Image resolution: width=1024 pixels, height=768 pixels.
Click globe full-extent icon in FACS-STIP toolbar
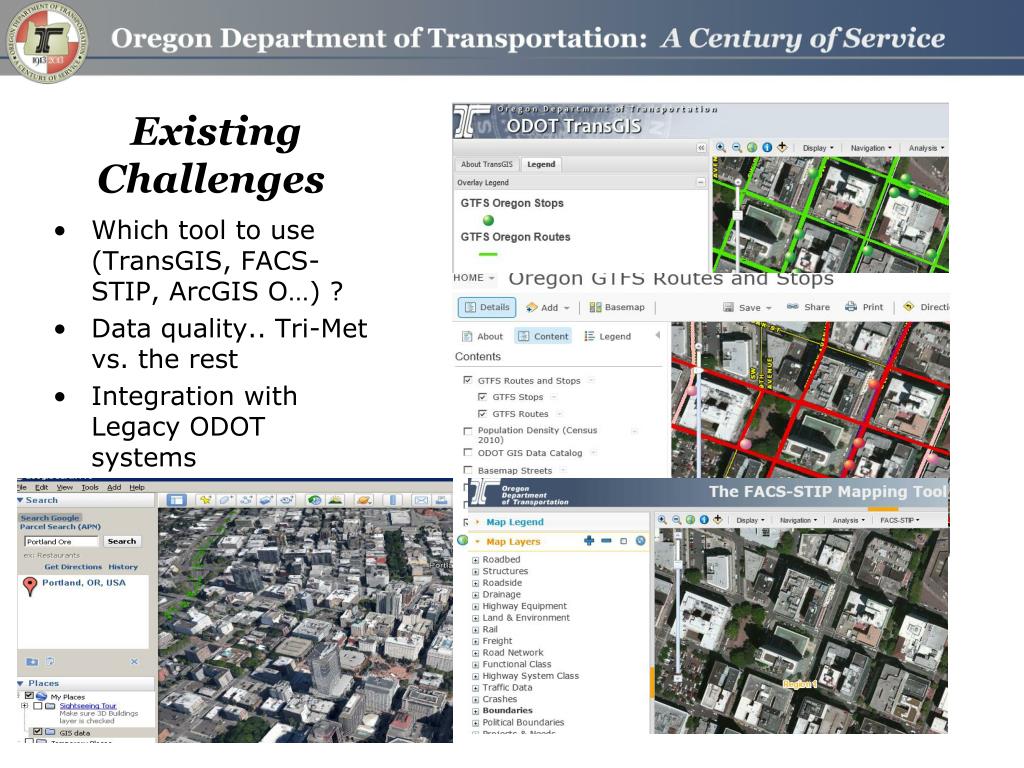pyautogui.click(x=690, y=520)
